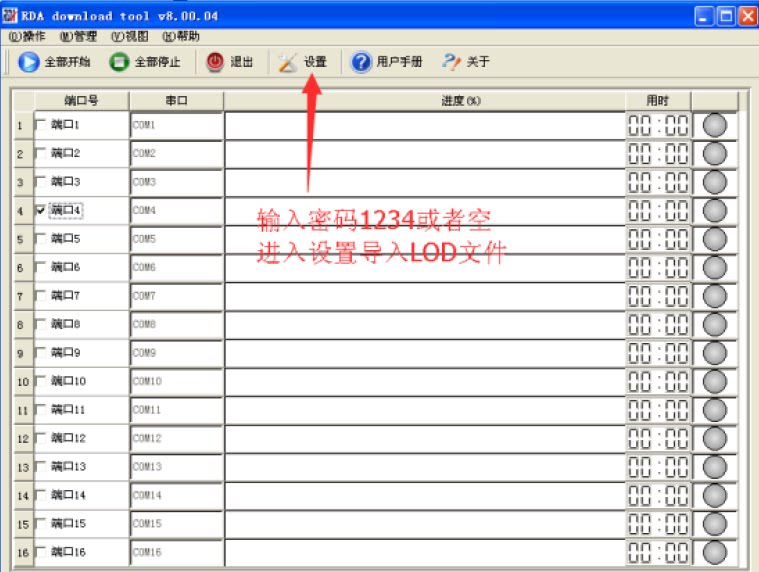This screenshot has width=759, height=572.
Task: Click the COM10 serial port field
Action: [x=177, y=382]
